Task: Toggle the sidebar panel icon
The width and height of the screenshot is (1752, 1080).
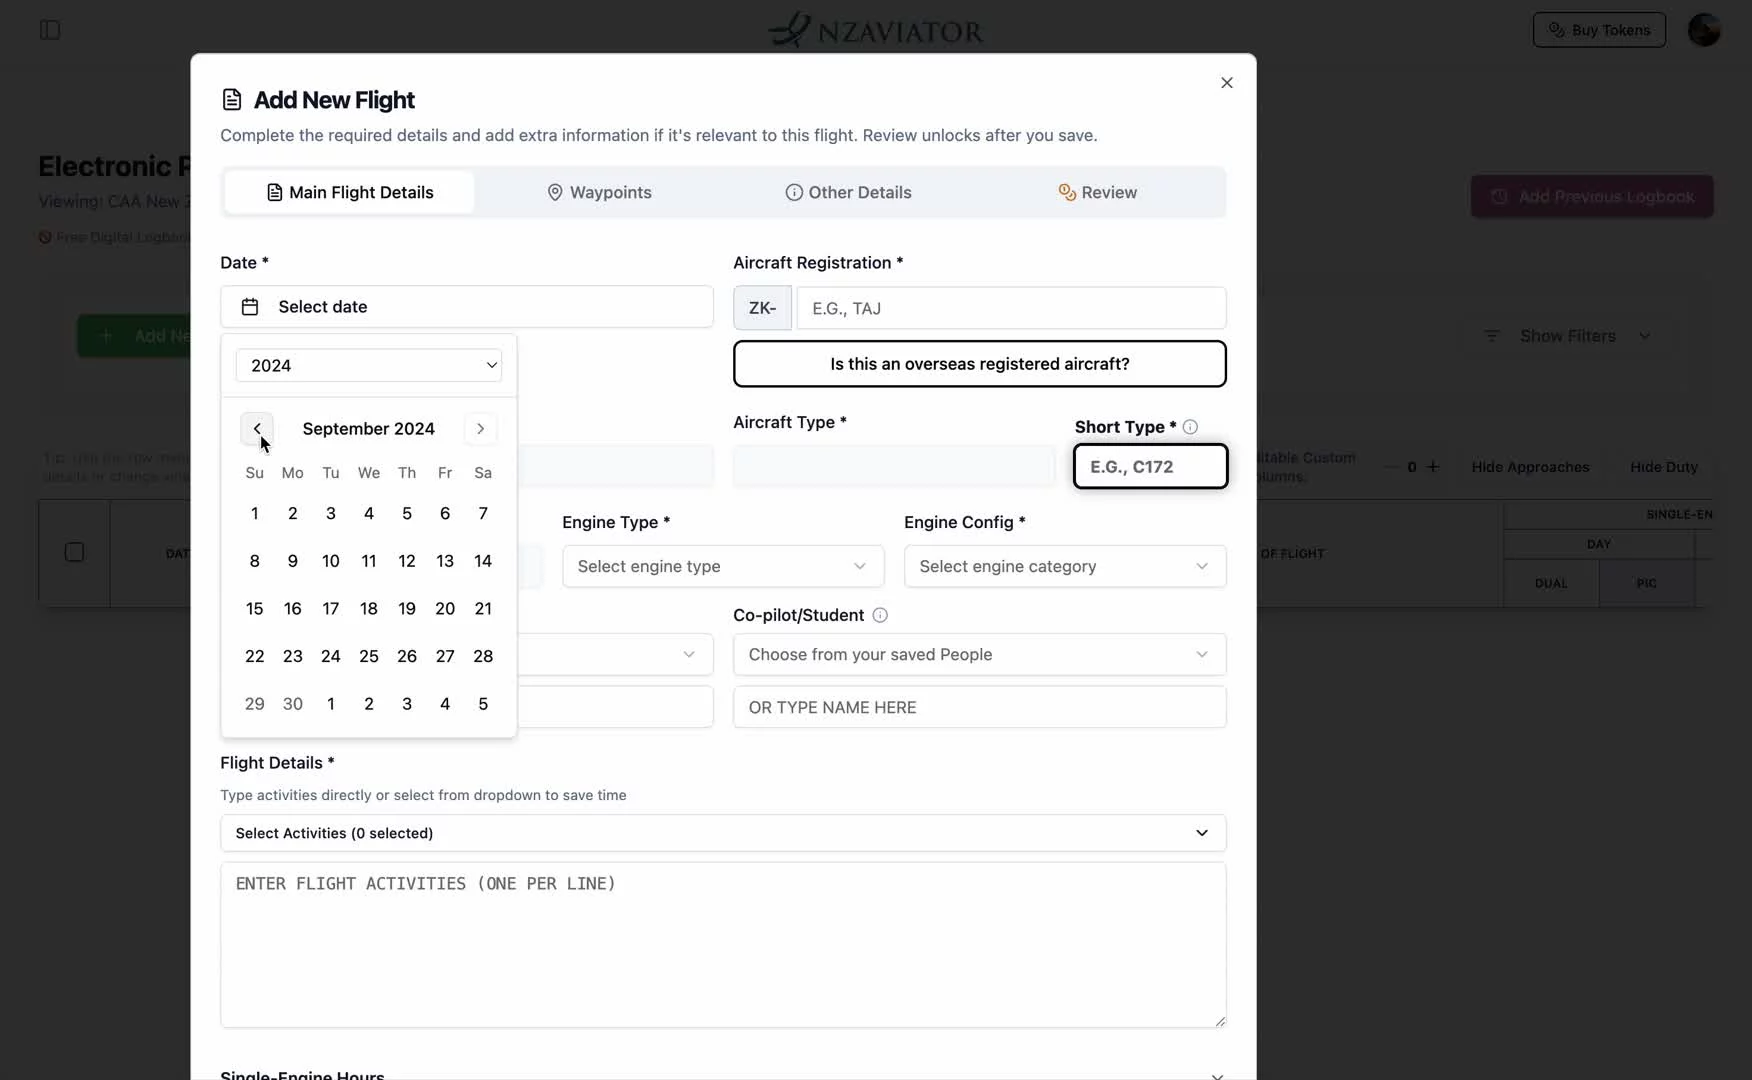Action: [x=50, y=30]
